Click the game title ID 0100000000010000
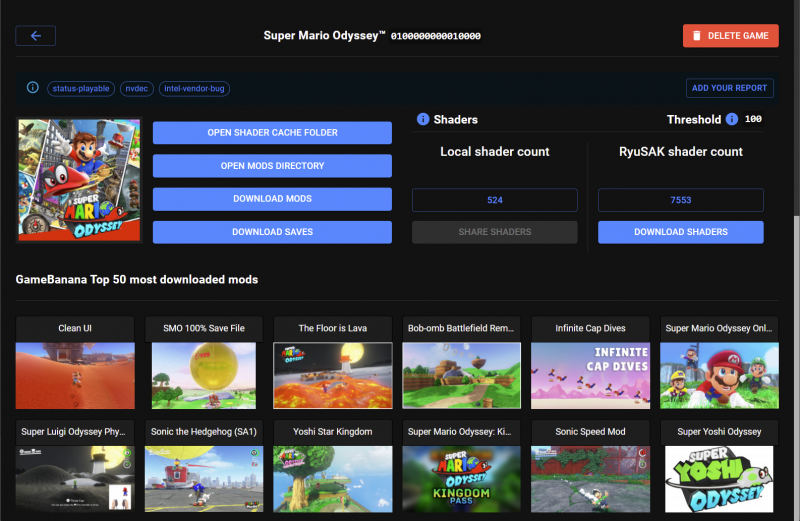The height and width of the screenshot is (521, 800). (436, 36)
